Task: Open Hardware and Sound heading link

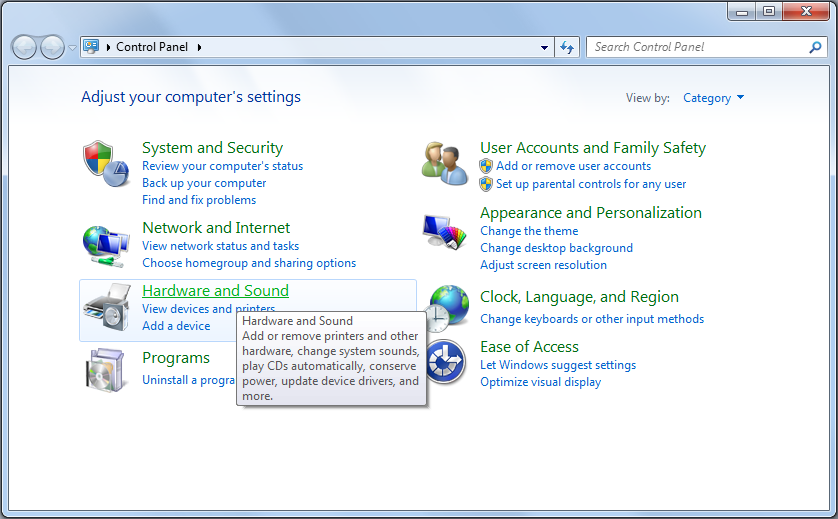Action: click(x=215, y=291)
